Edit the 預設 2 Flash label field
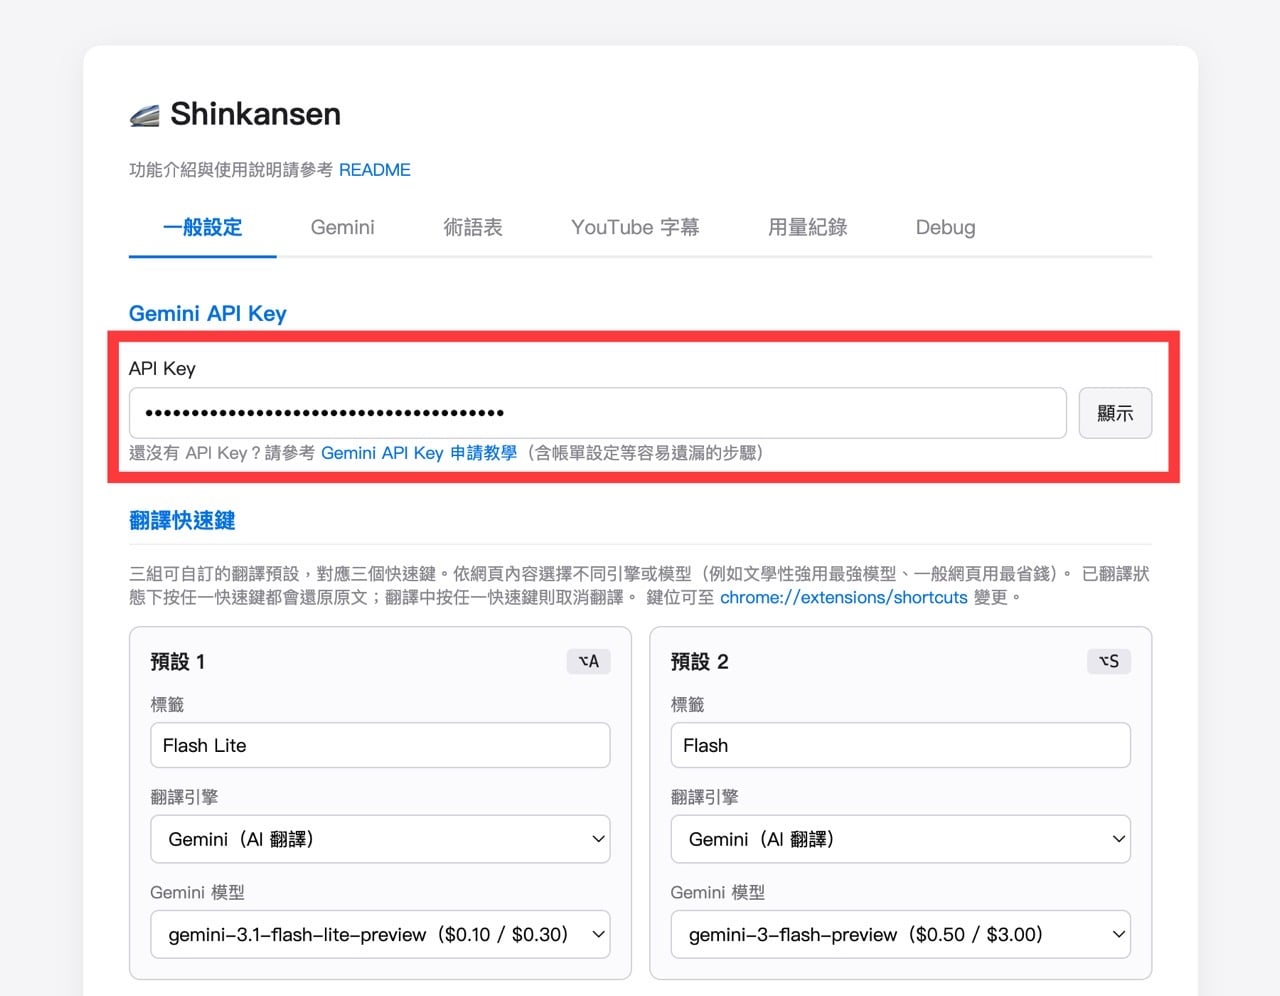Screen dimensions: 1280x996 click(x=900, y=746)
